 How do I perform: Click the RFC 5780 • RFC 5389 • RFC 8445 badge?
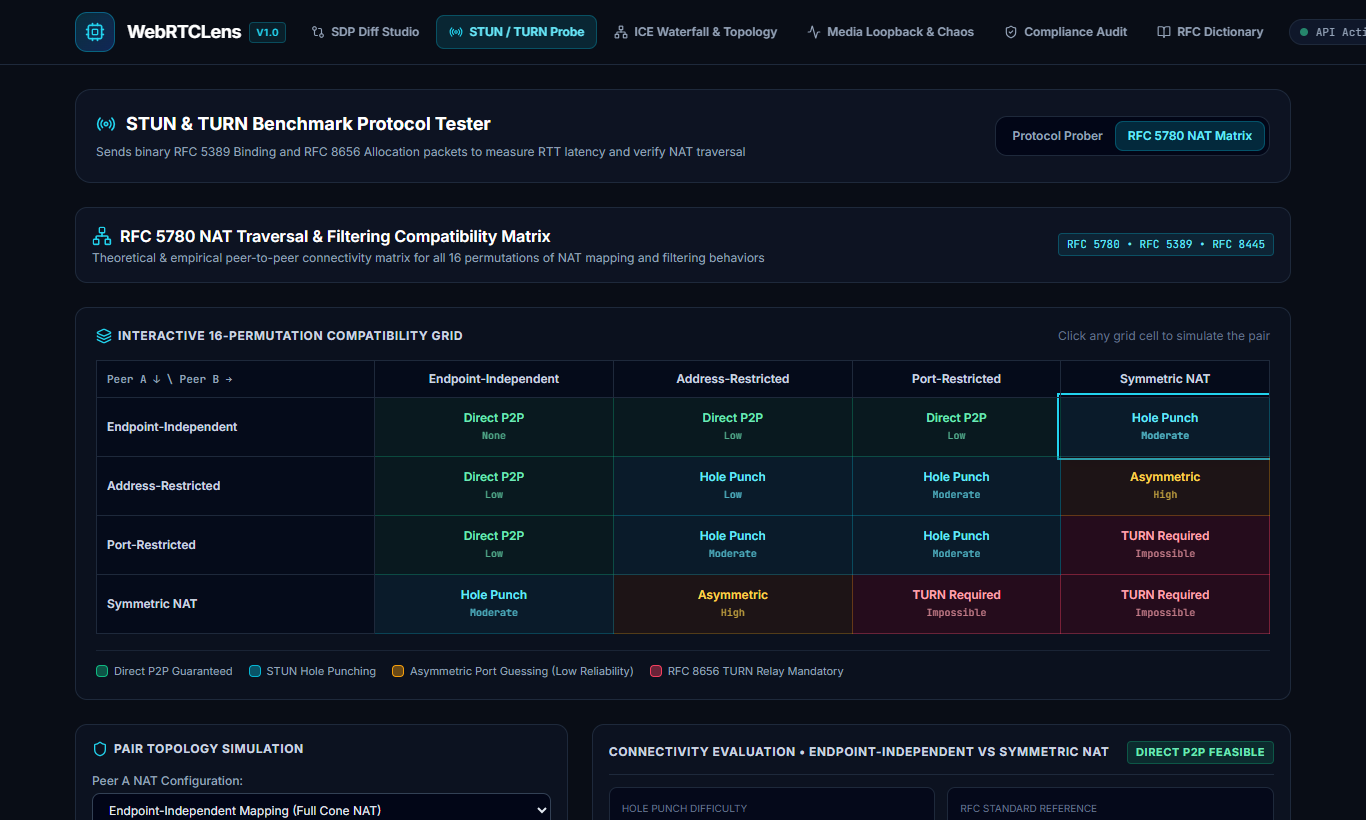1166,244
